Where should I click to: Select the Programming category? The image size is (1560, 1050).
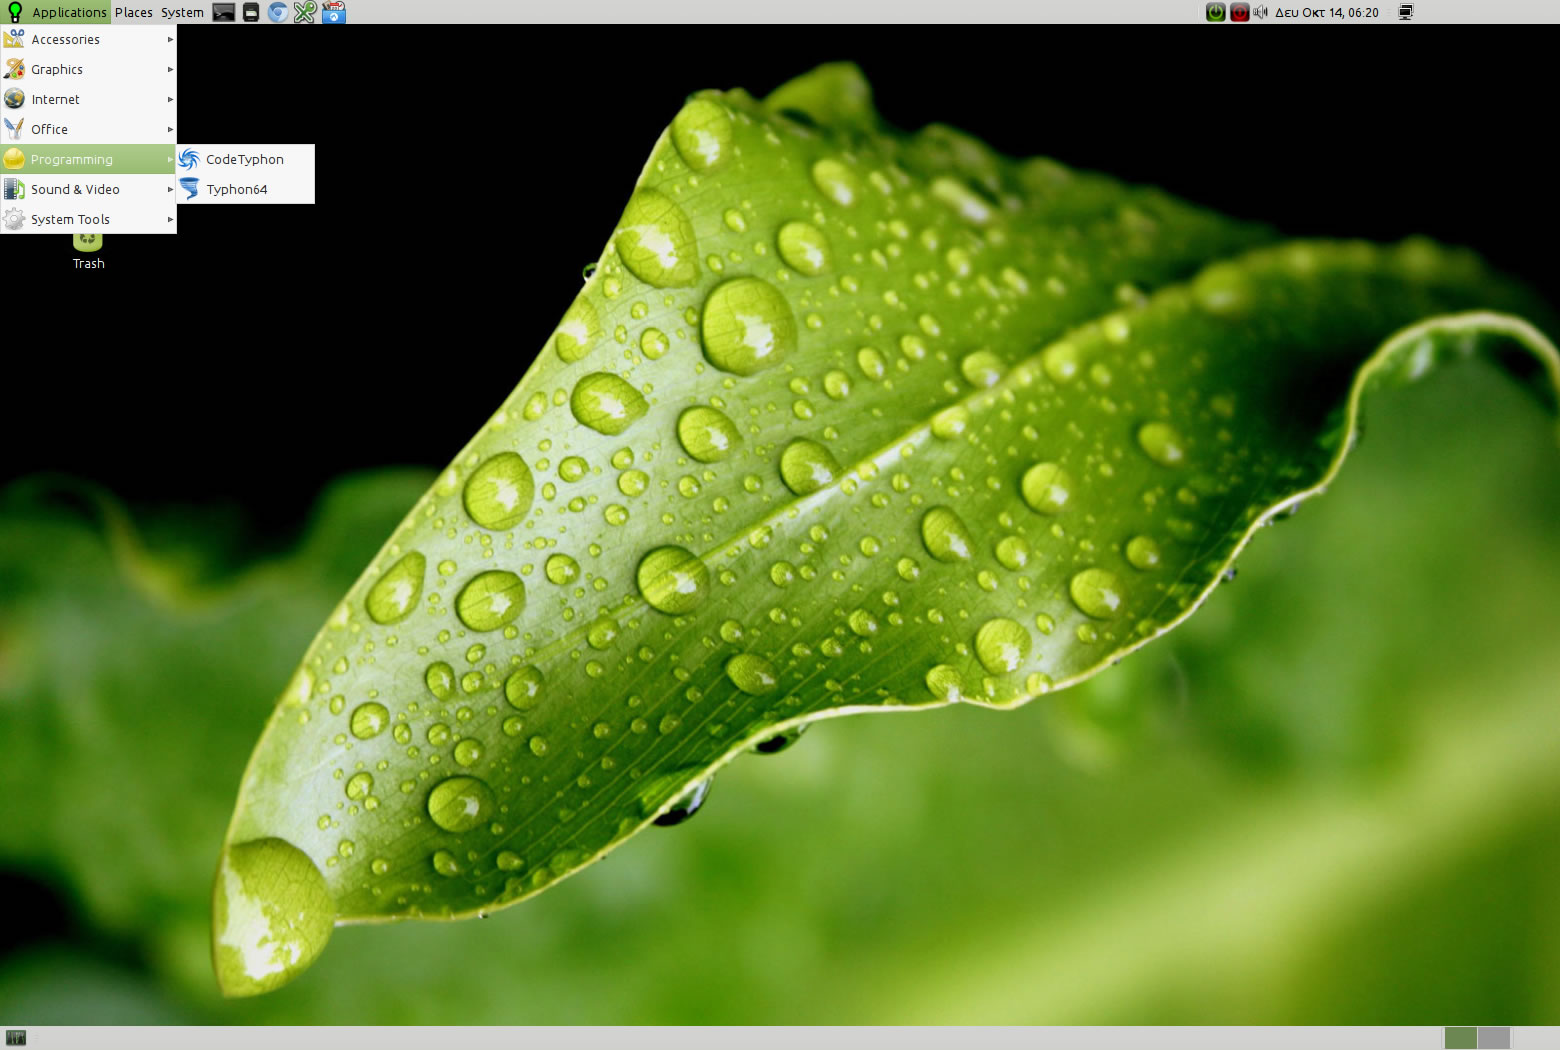click(88, 159)
